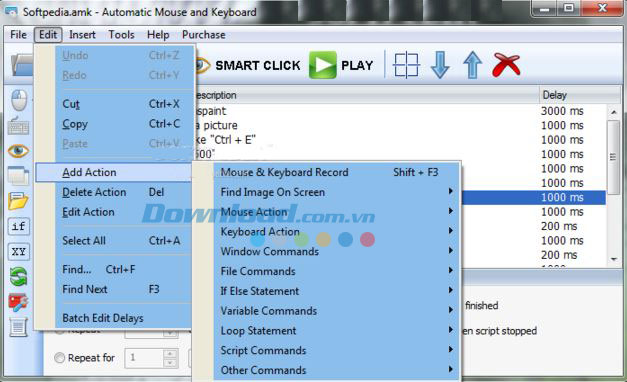Select the mouse icon in sidebar
Image resolution: width=627 pixels, height=382 pixels.
point(19,100)
